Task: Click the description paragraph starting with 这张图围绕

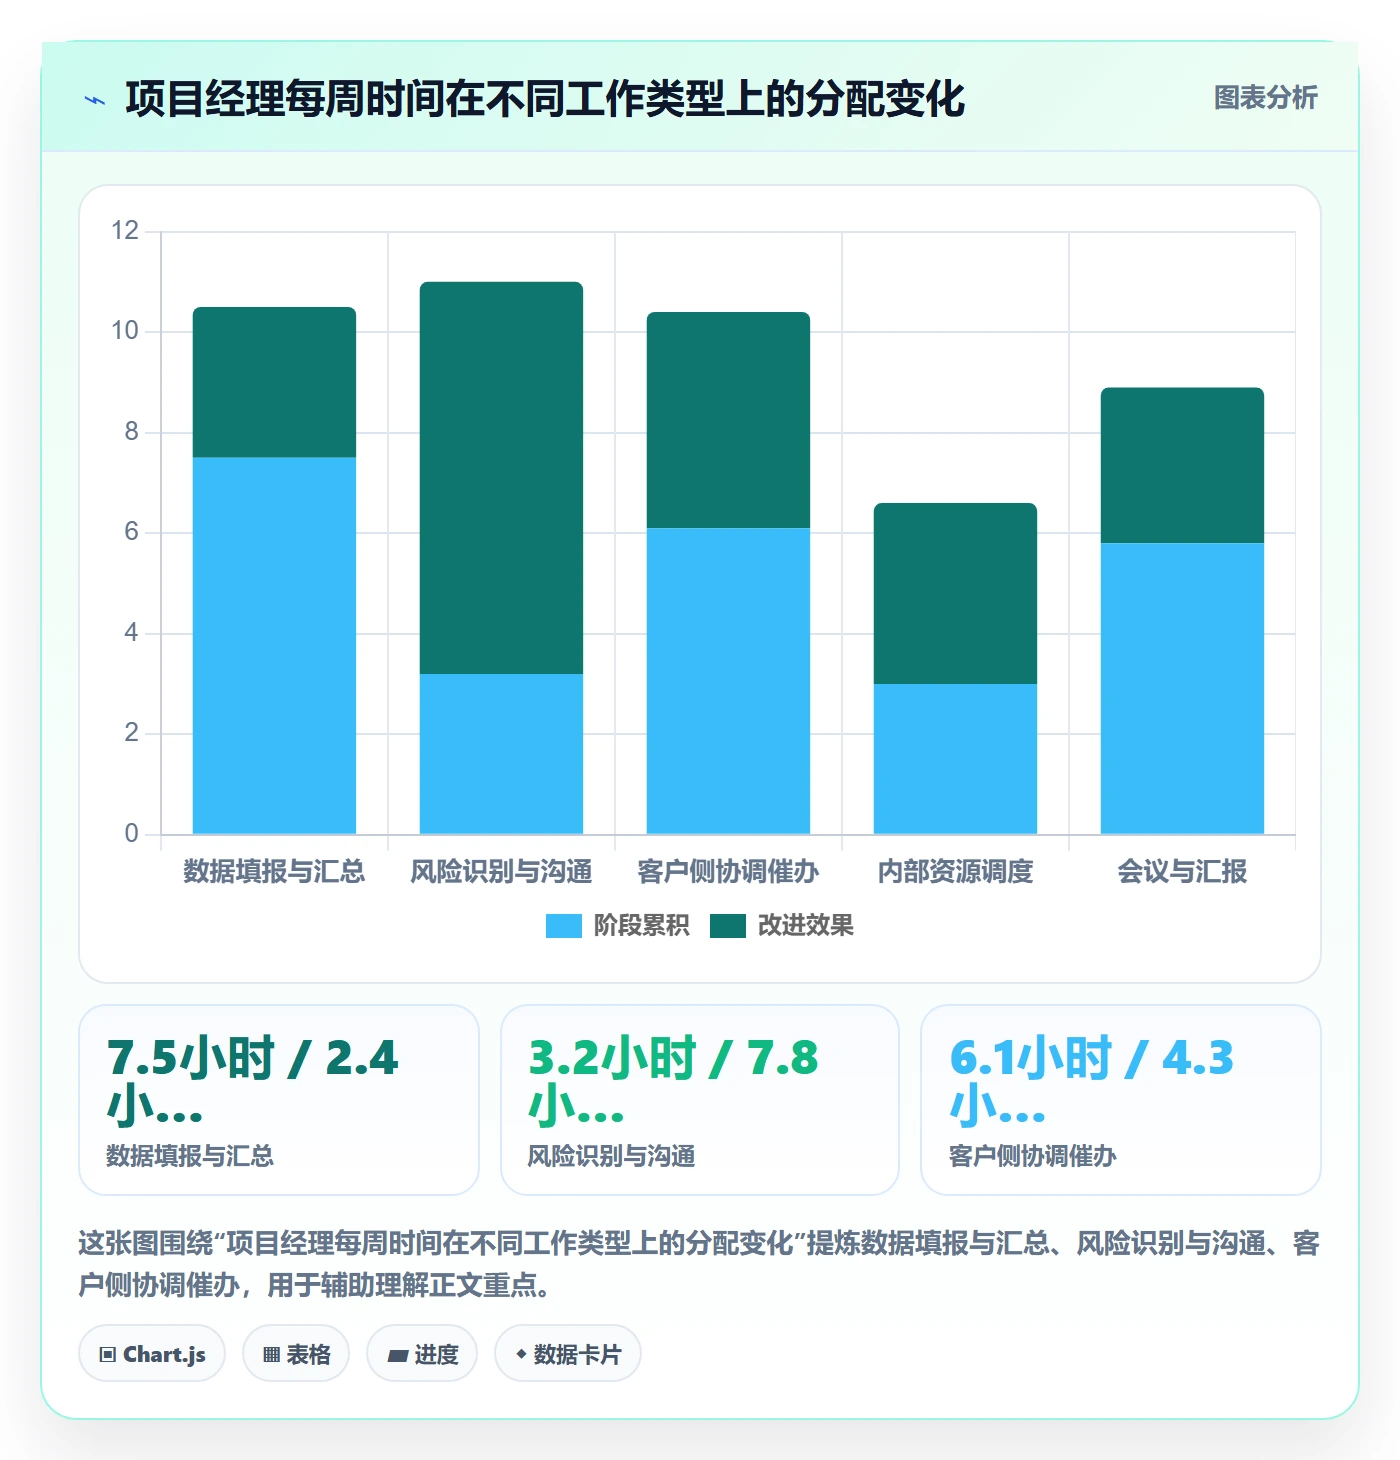Action: 699,1264
